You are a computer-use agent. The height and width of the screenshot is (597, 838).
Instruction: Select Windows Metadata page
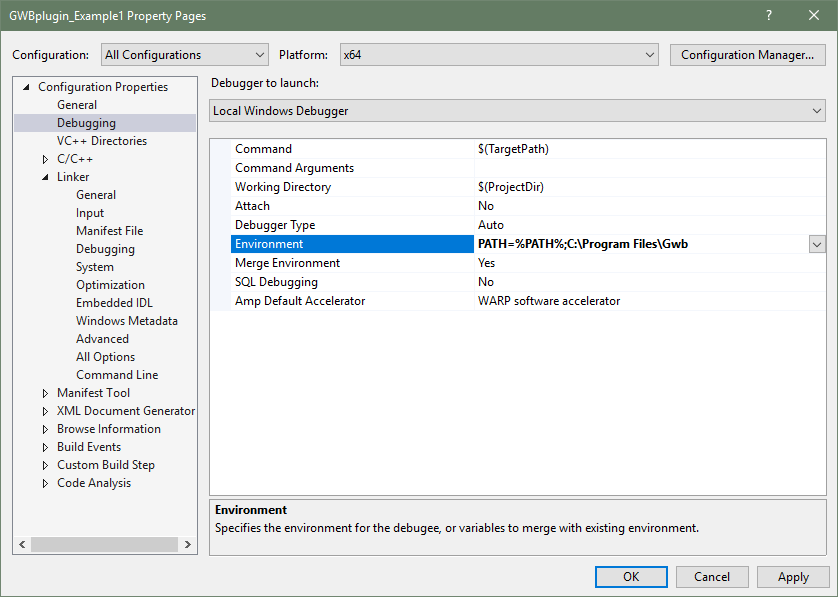point(127,321)
